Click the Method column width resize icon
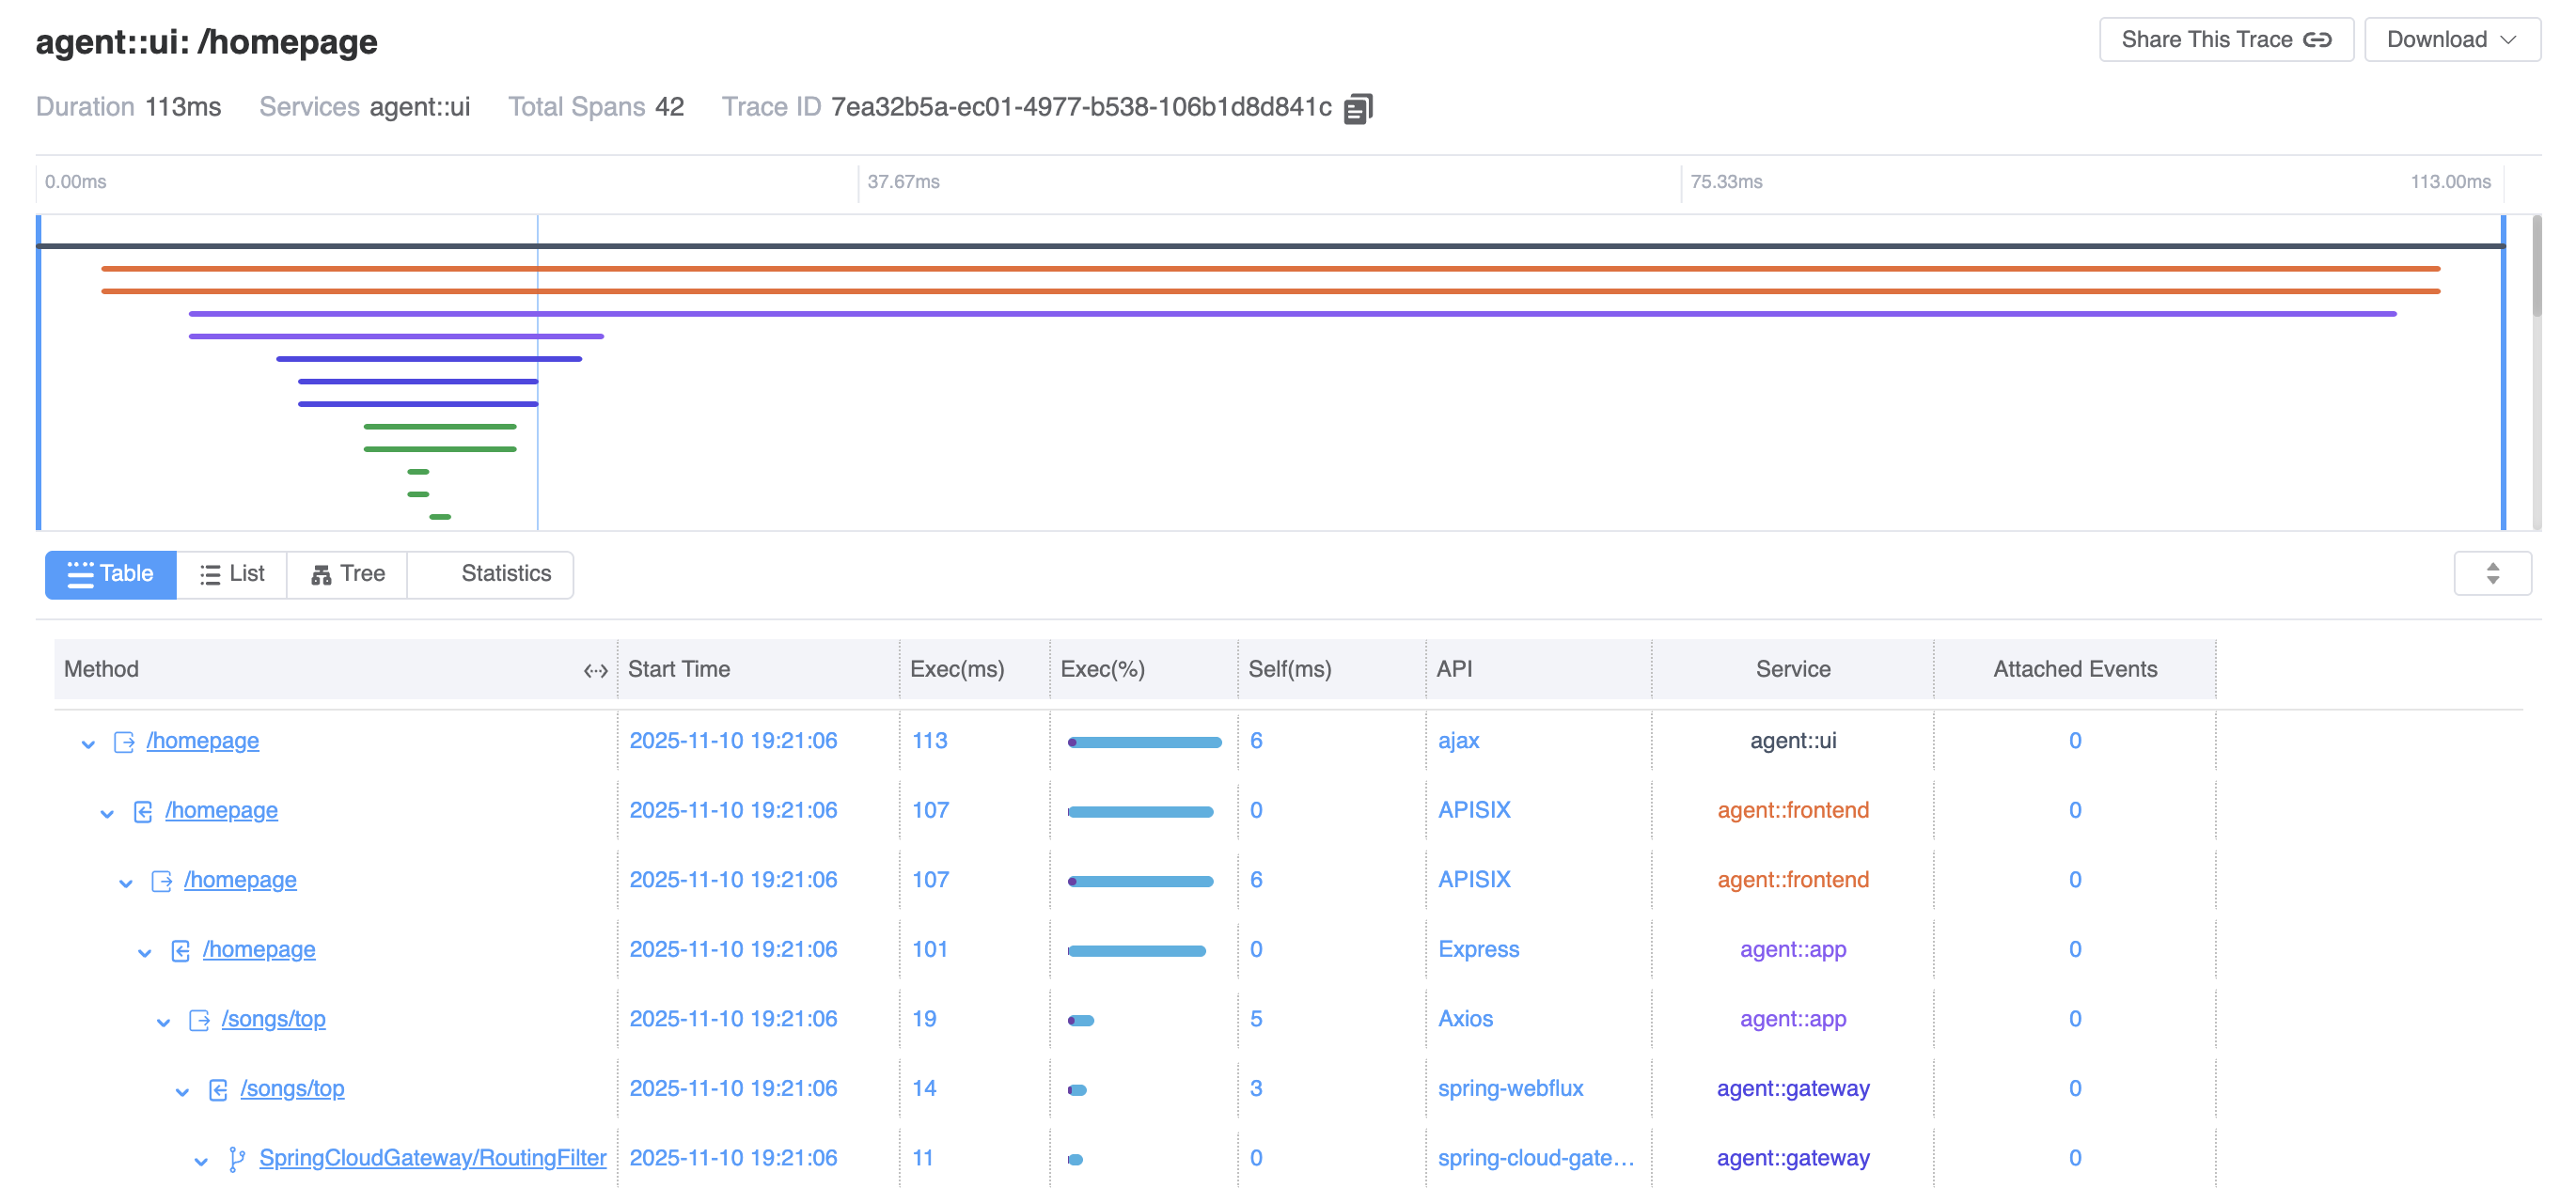 click(595, 670)
